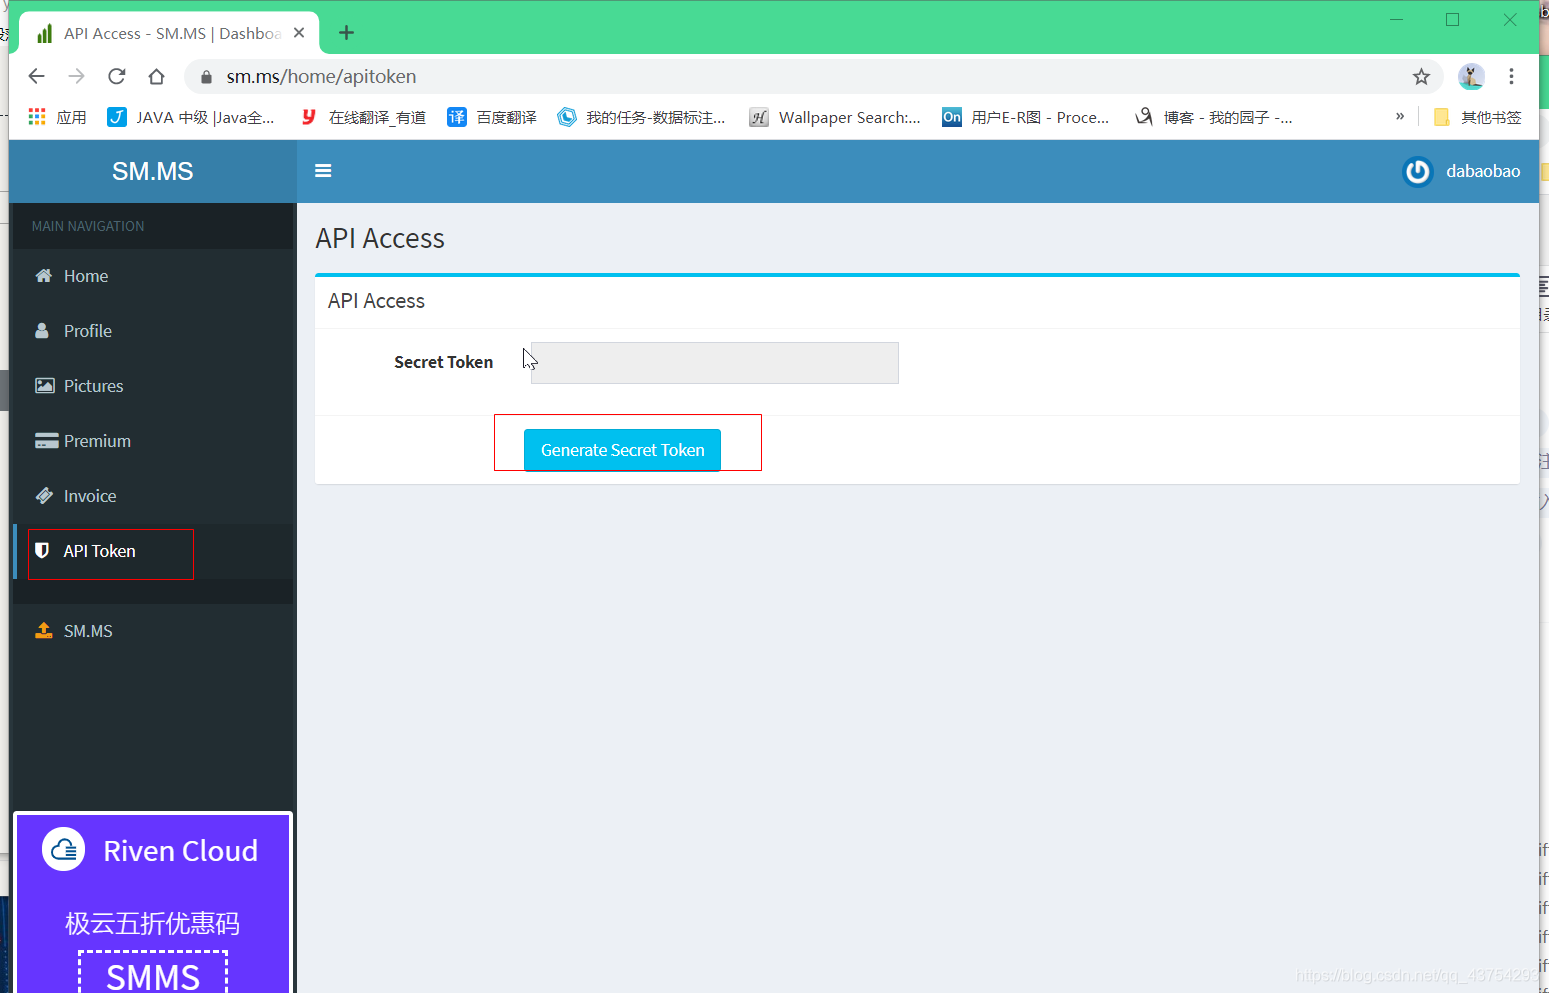Open Pictures in the sidebar
The height and width of the screenshot is (994, 1549).
153,386
